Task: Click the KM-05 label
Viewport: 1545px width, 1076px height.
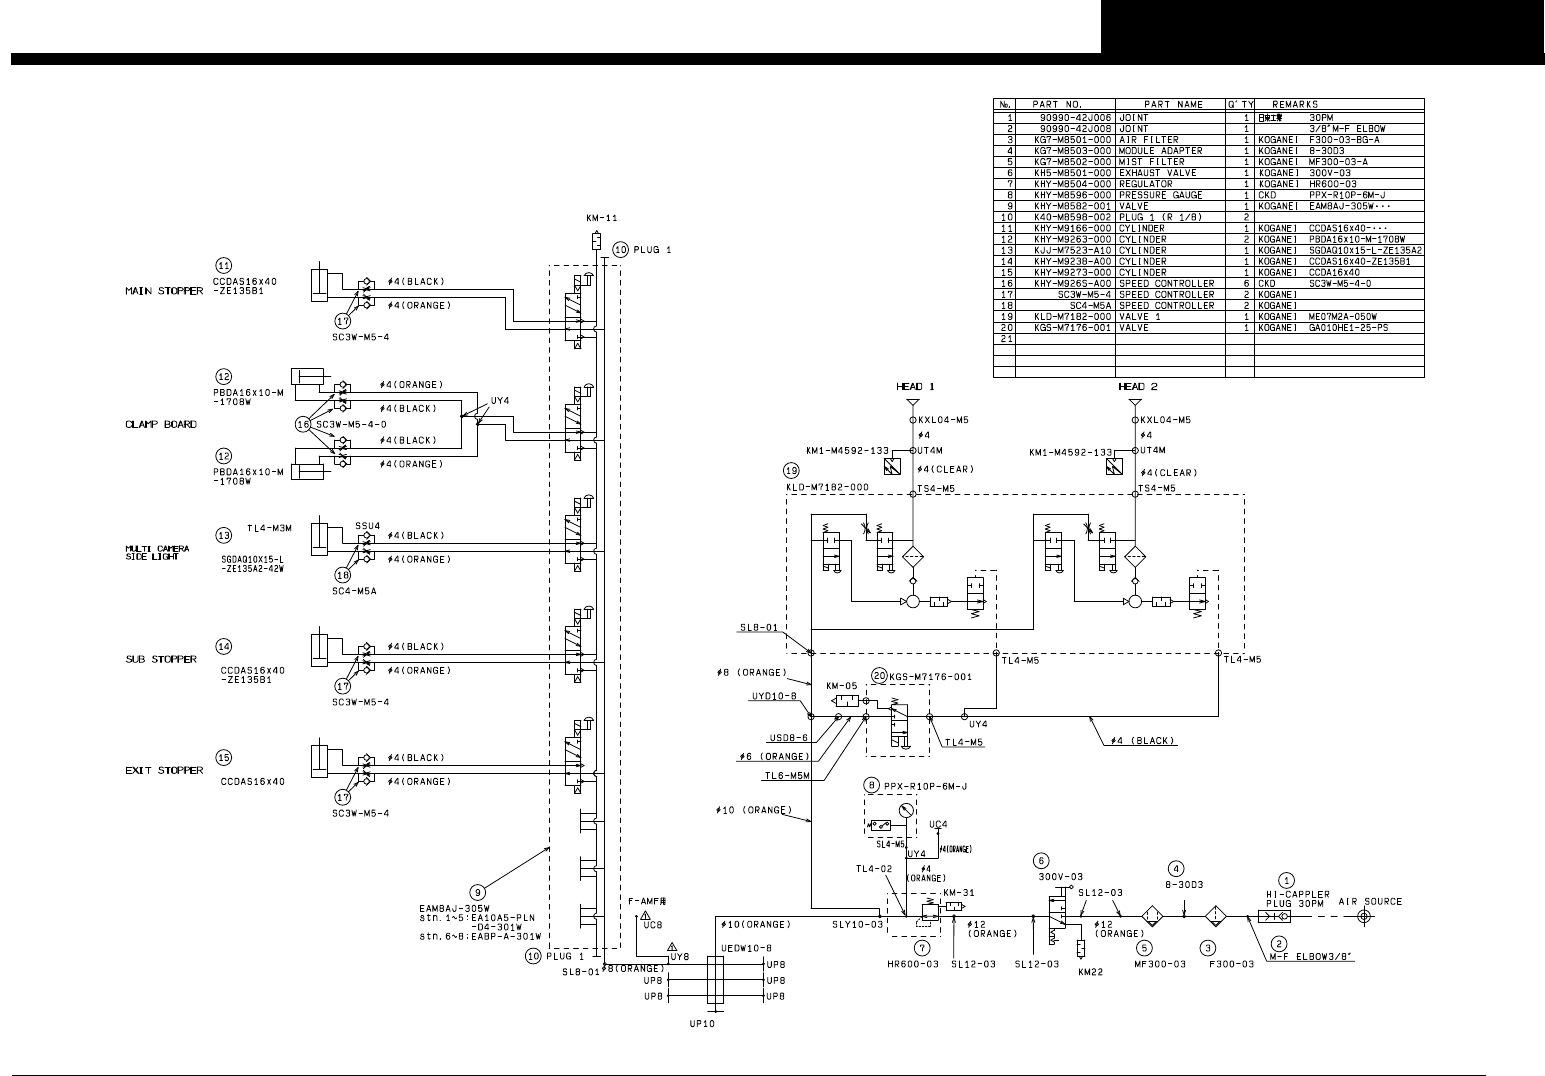Action: [x=840, y=686]
